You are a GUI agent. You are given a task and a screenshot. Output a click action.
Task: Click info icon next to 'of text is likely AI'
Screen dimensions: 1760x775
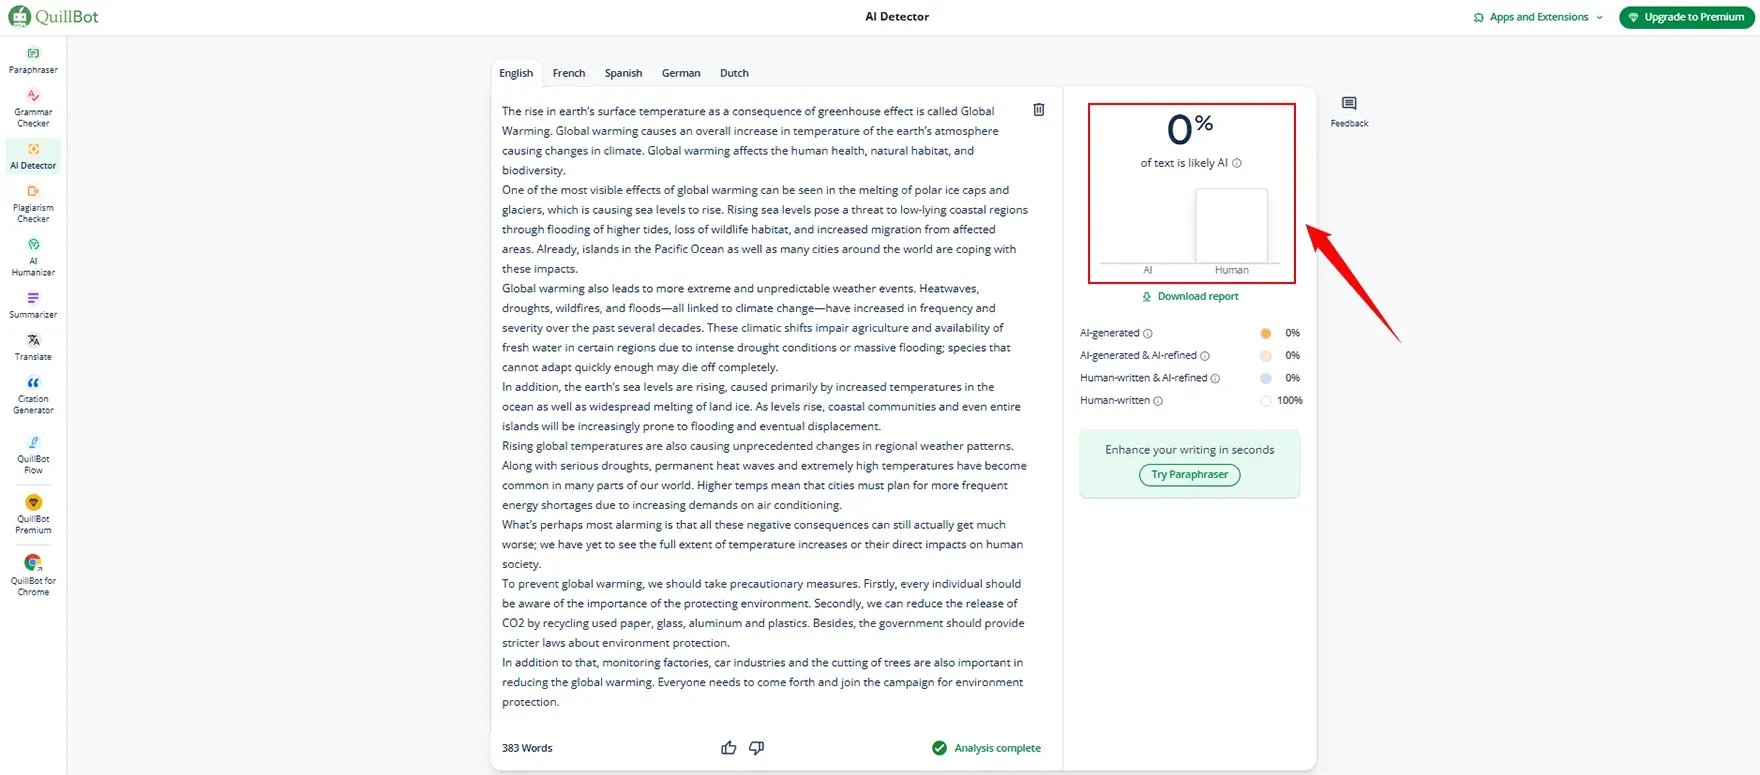[1237, 163]
